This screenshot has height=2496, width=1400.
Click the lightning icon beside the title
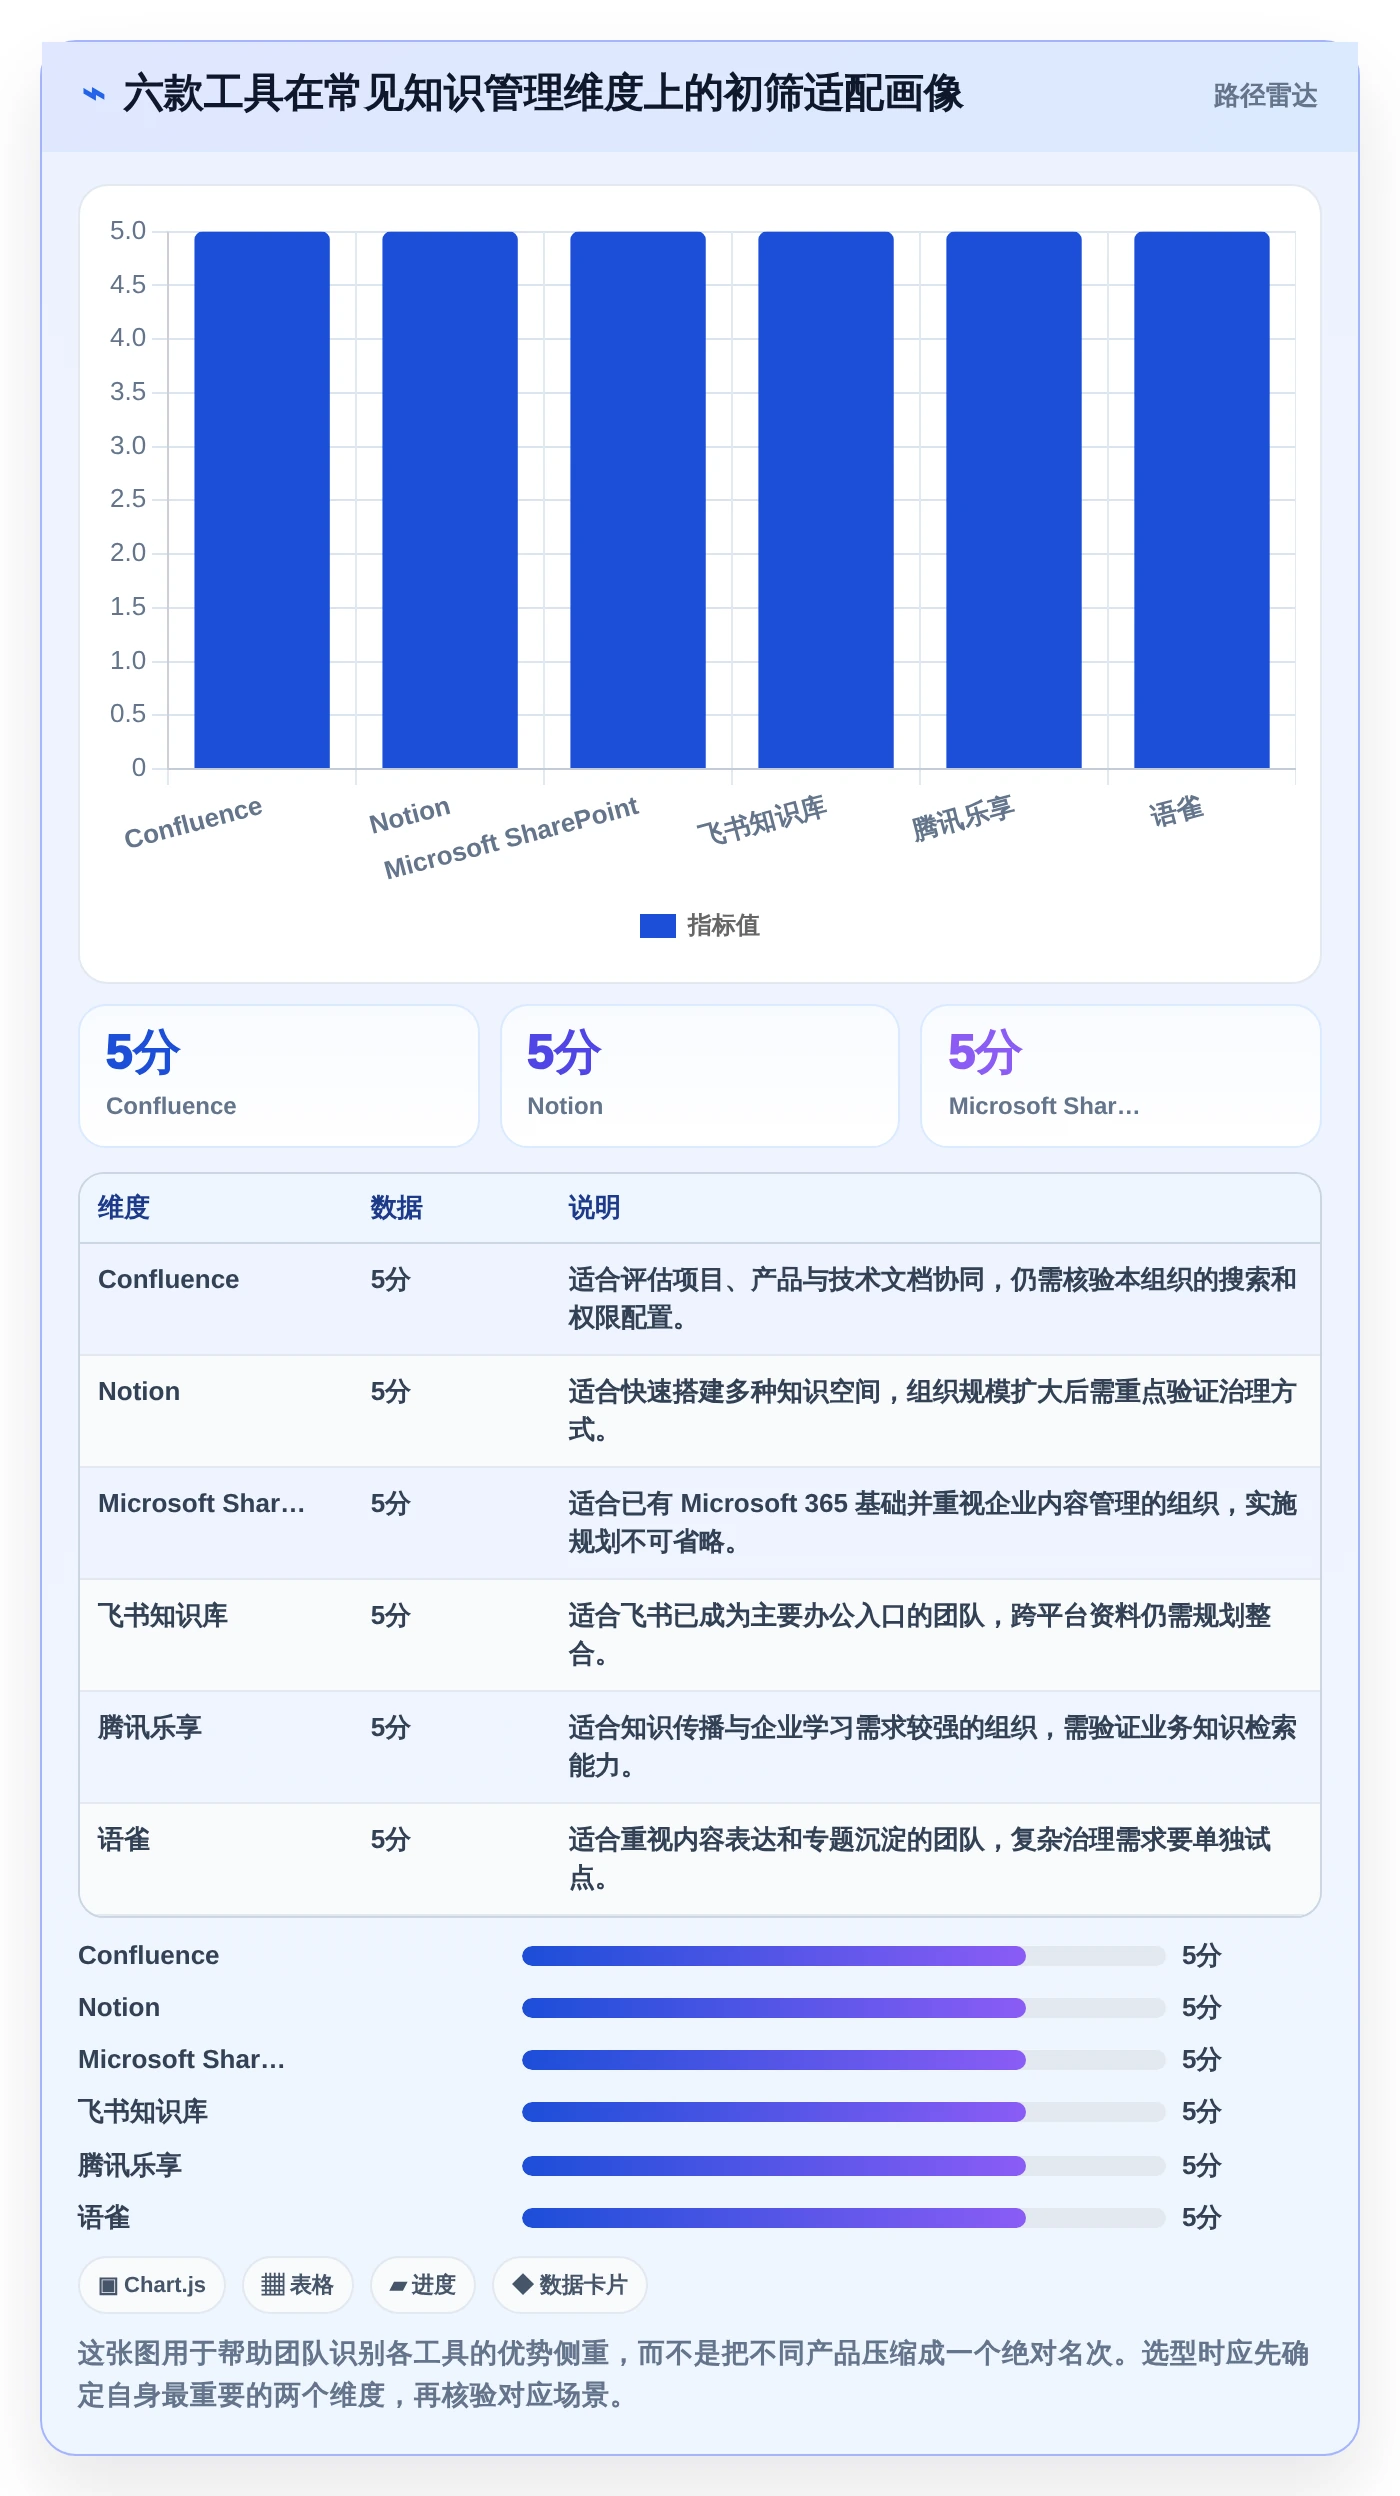point(94,95)
